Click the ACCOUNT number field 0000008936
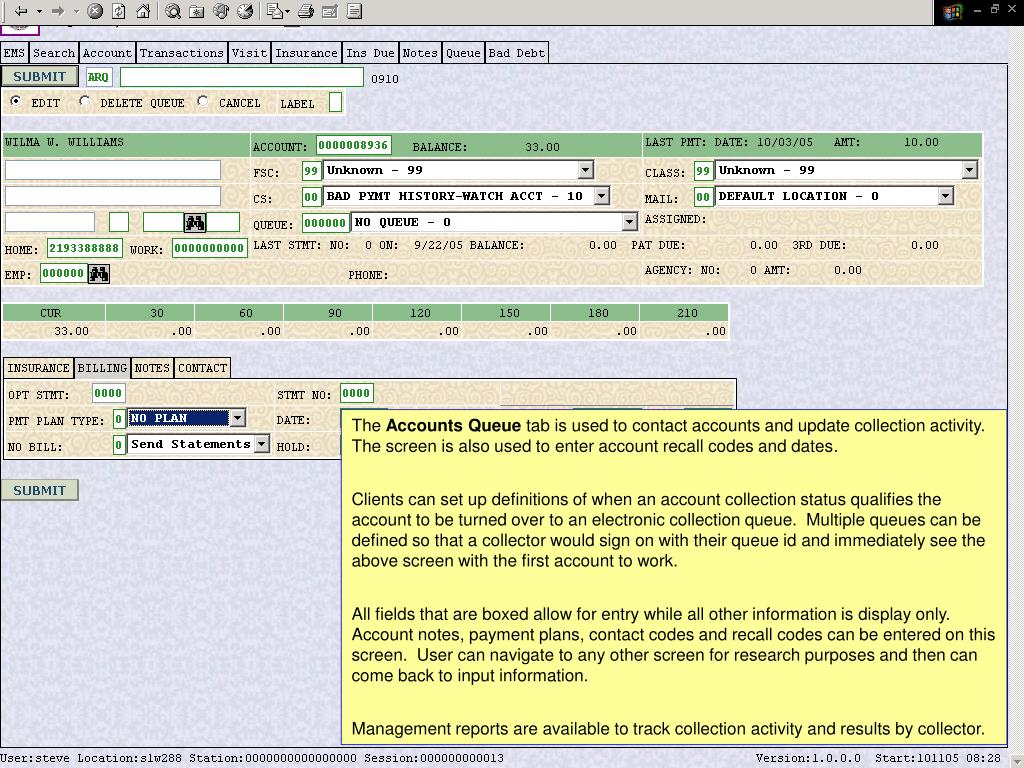Image resolution: width=1024 pixels, height=768 pixels. [x=354, y=145]
